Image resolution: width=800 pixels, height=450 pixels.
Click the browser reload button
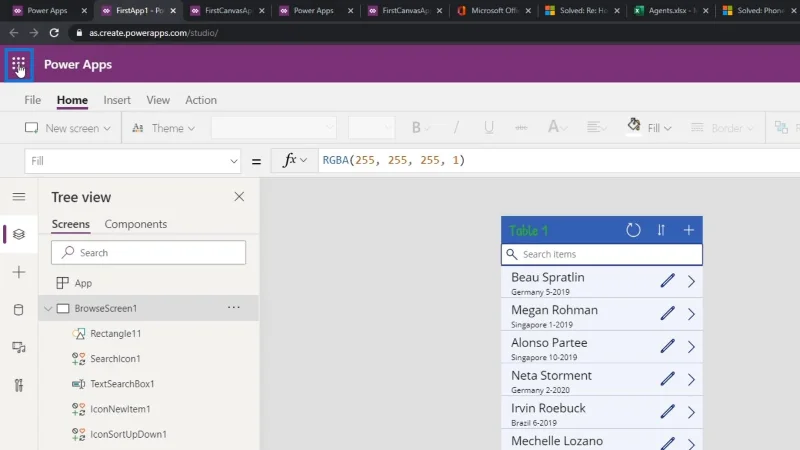(54, 33)
